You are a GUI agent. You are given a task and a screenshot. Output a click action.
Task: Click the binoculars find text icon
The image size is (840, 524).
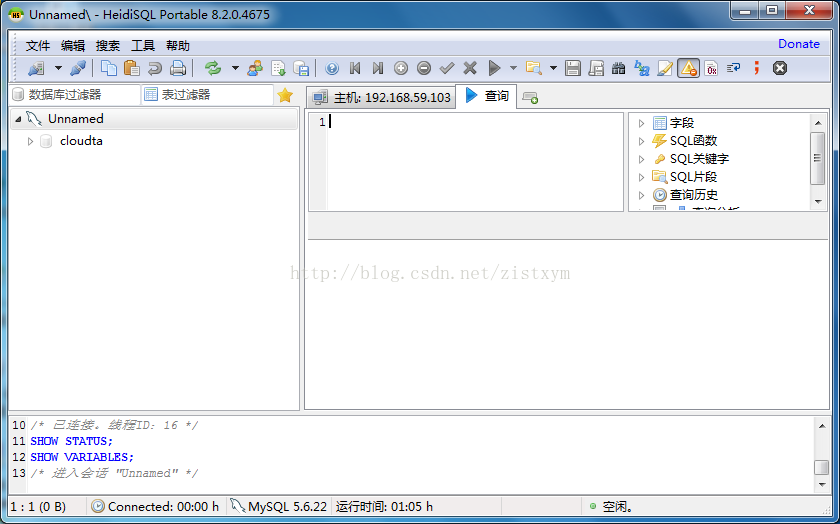(x=619, y=68)
